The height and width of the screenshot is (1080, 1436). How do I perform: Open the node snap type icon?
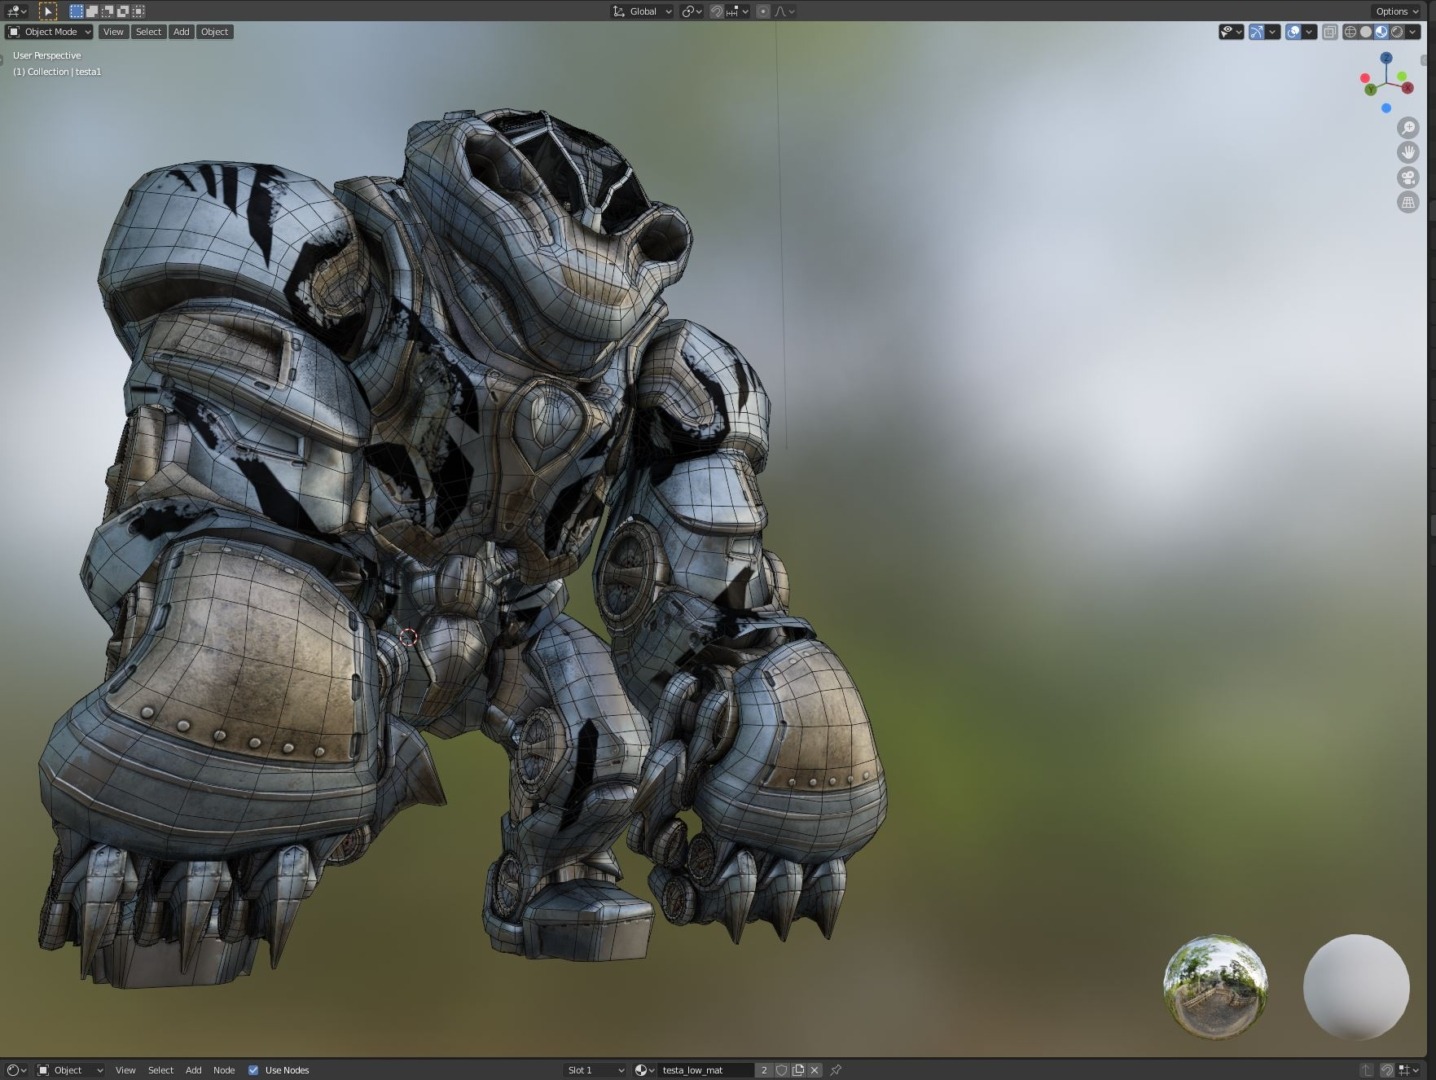[1408, 1070]
